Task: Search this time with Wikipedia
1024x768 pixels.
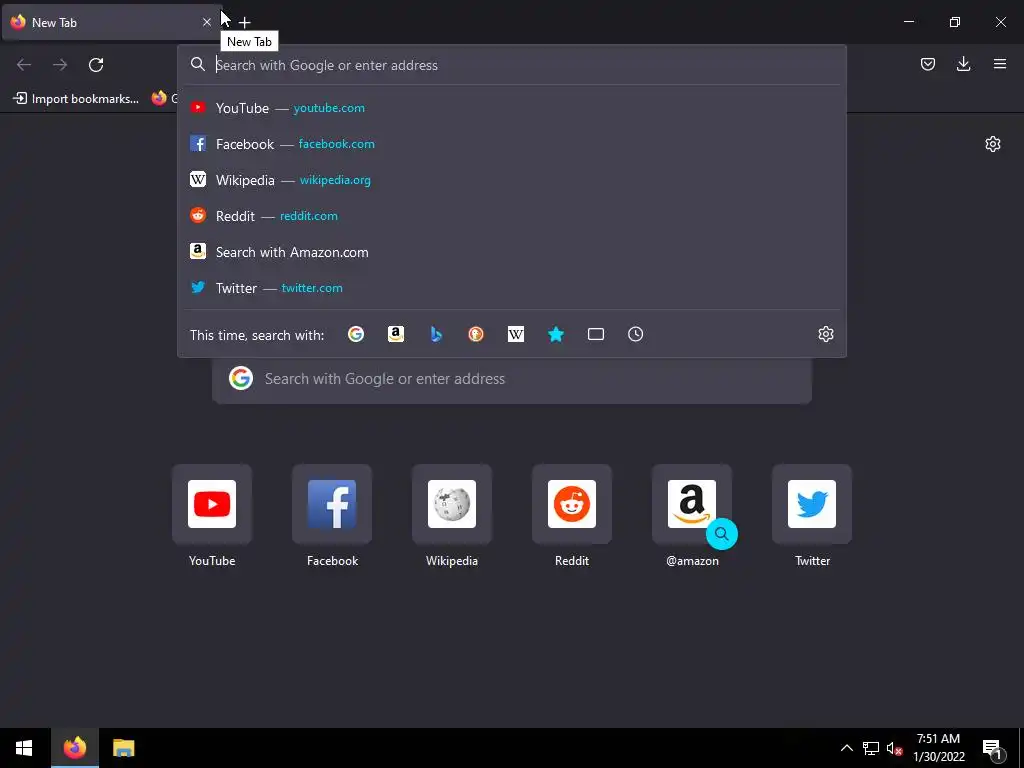Action: click(516, 334)
